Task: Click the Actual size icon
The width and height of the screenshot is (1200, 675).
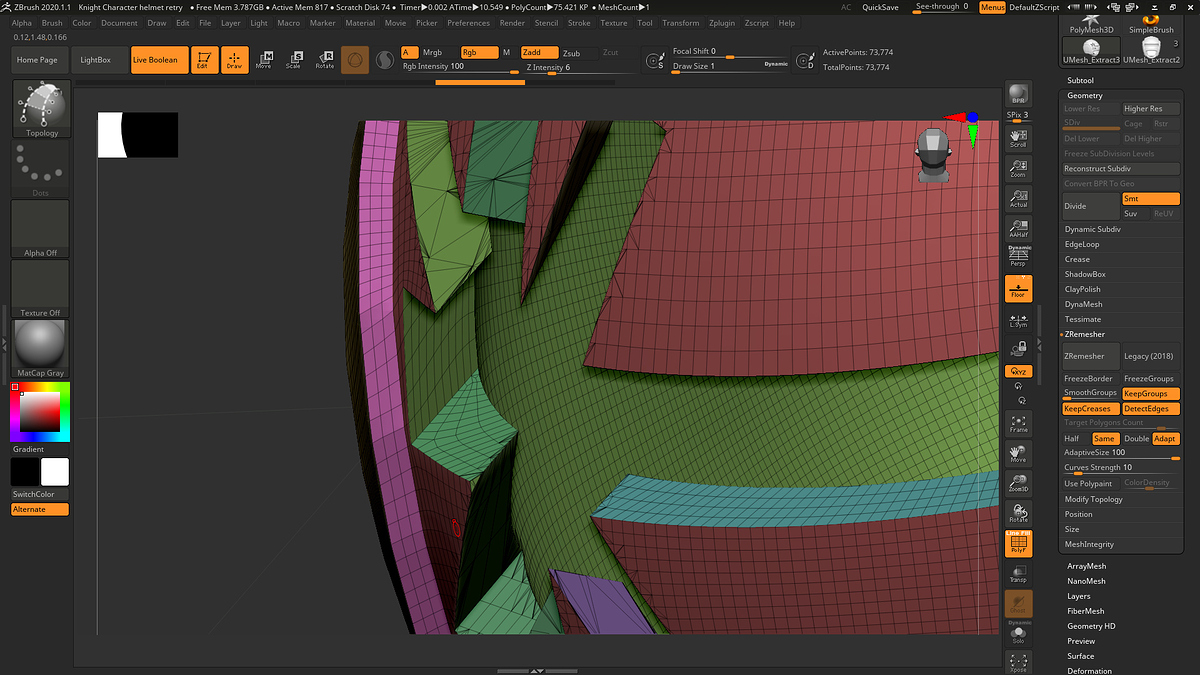Action: (1018, 198)
